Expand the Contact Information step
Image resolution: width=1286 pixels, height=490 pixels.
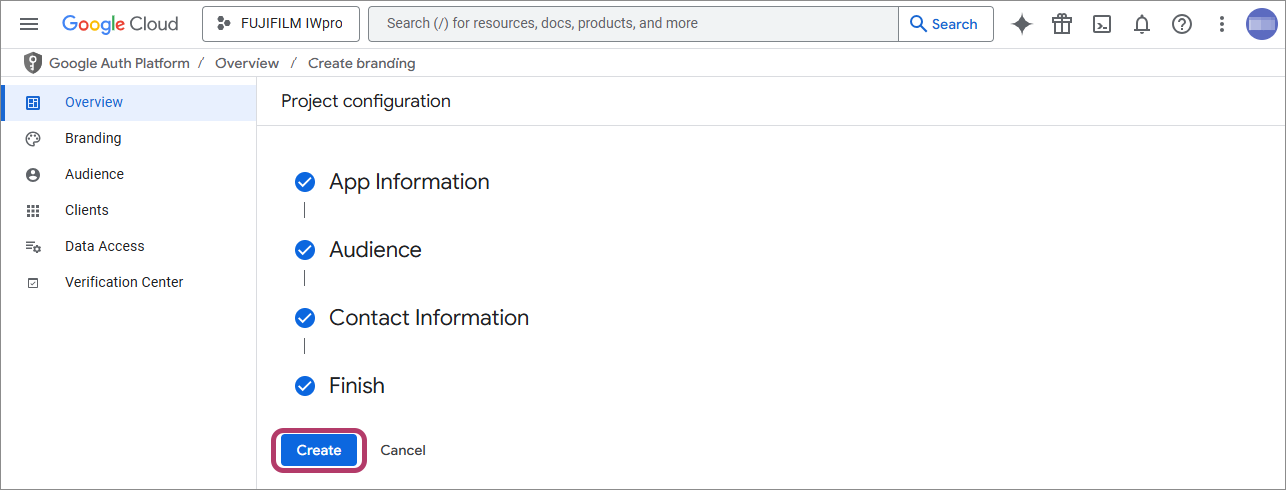click(x=428, y=318)
